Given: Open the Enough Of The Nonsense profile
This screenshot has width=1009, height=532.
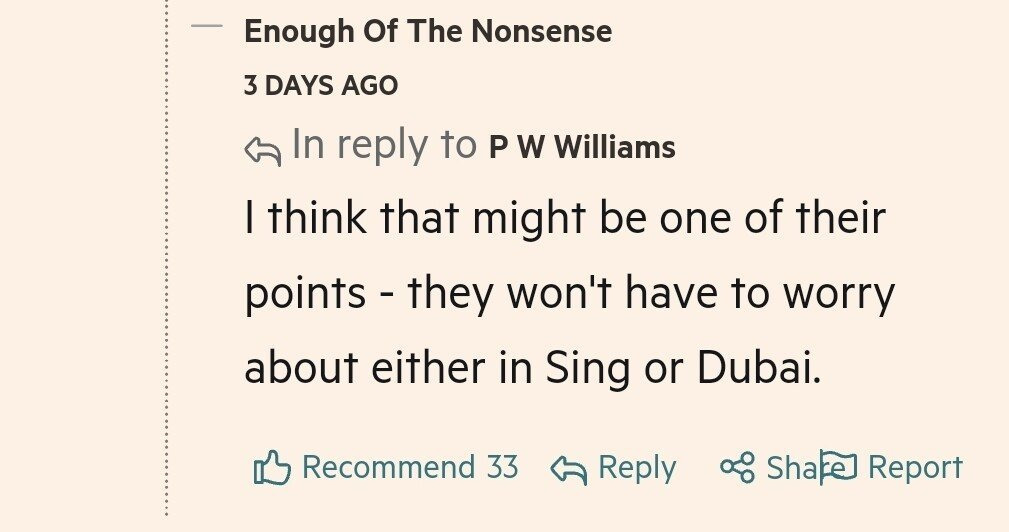Looking at the screenshot, I should (427, 31).
